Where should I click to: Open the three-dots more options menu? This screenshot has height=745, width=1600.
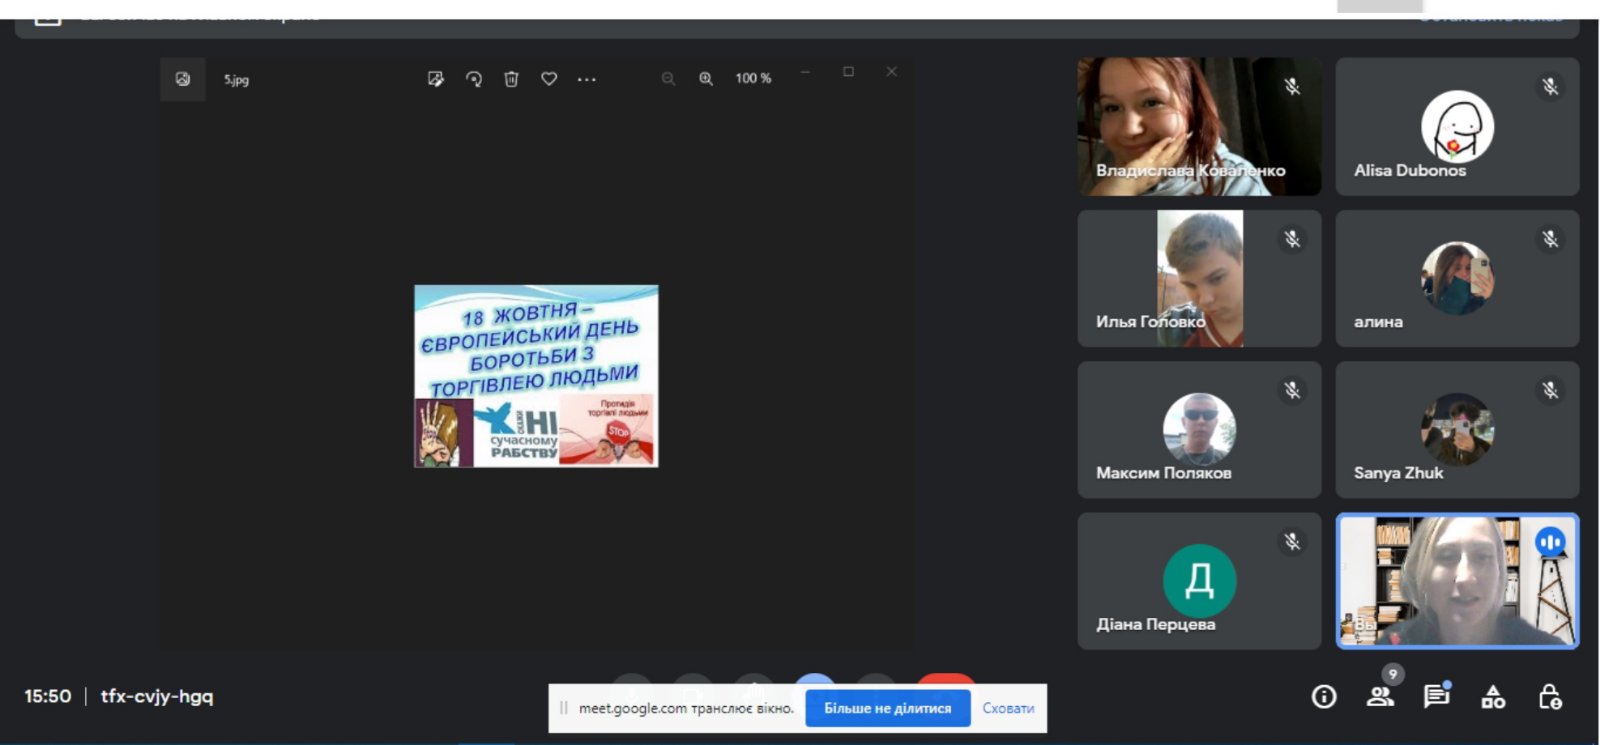click(587, 79)
